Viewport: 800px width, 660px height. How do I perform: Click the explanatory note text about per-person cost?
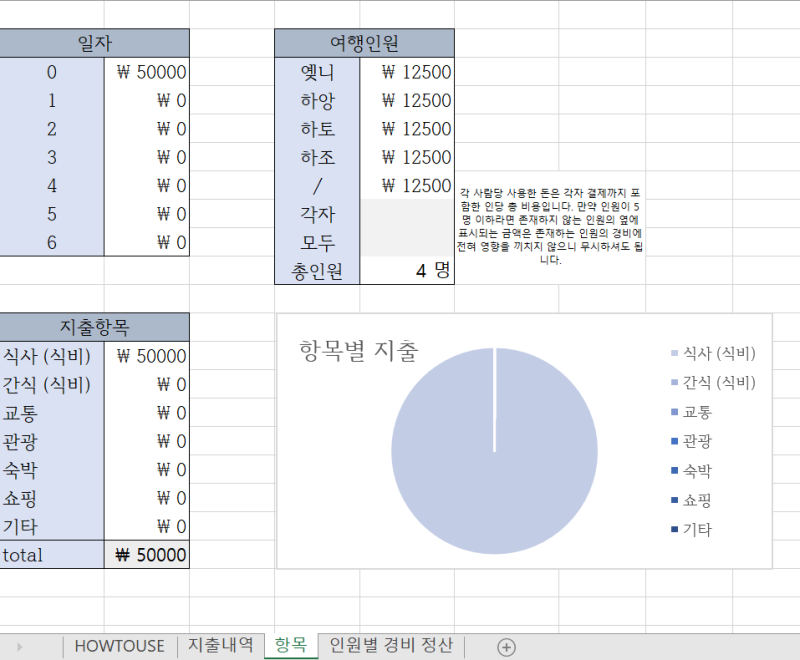tap(550, 226)
